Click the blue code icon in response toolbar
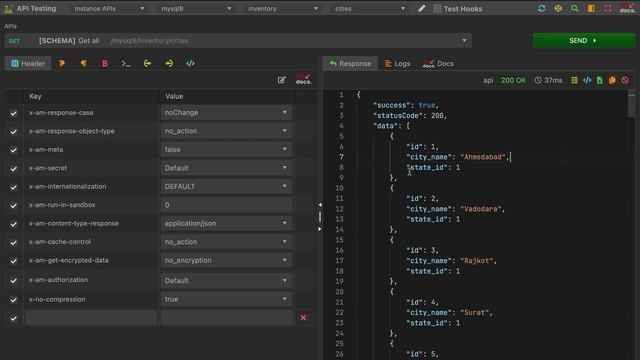Viewport: 640px width, 360px height. tap(587, 80)
